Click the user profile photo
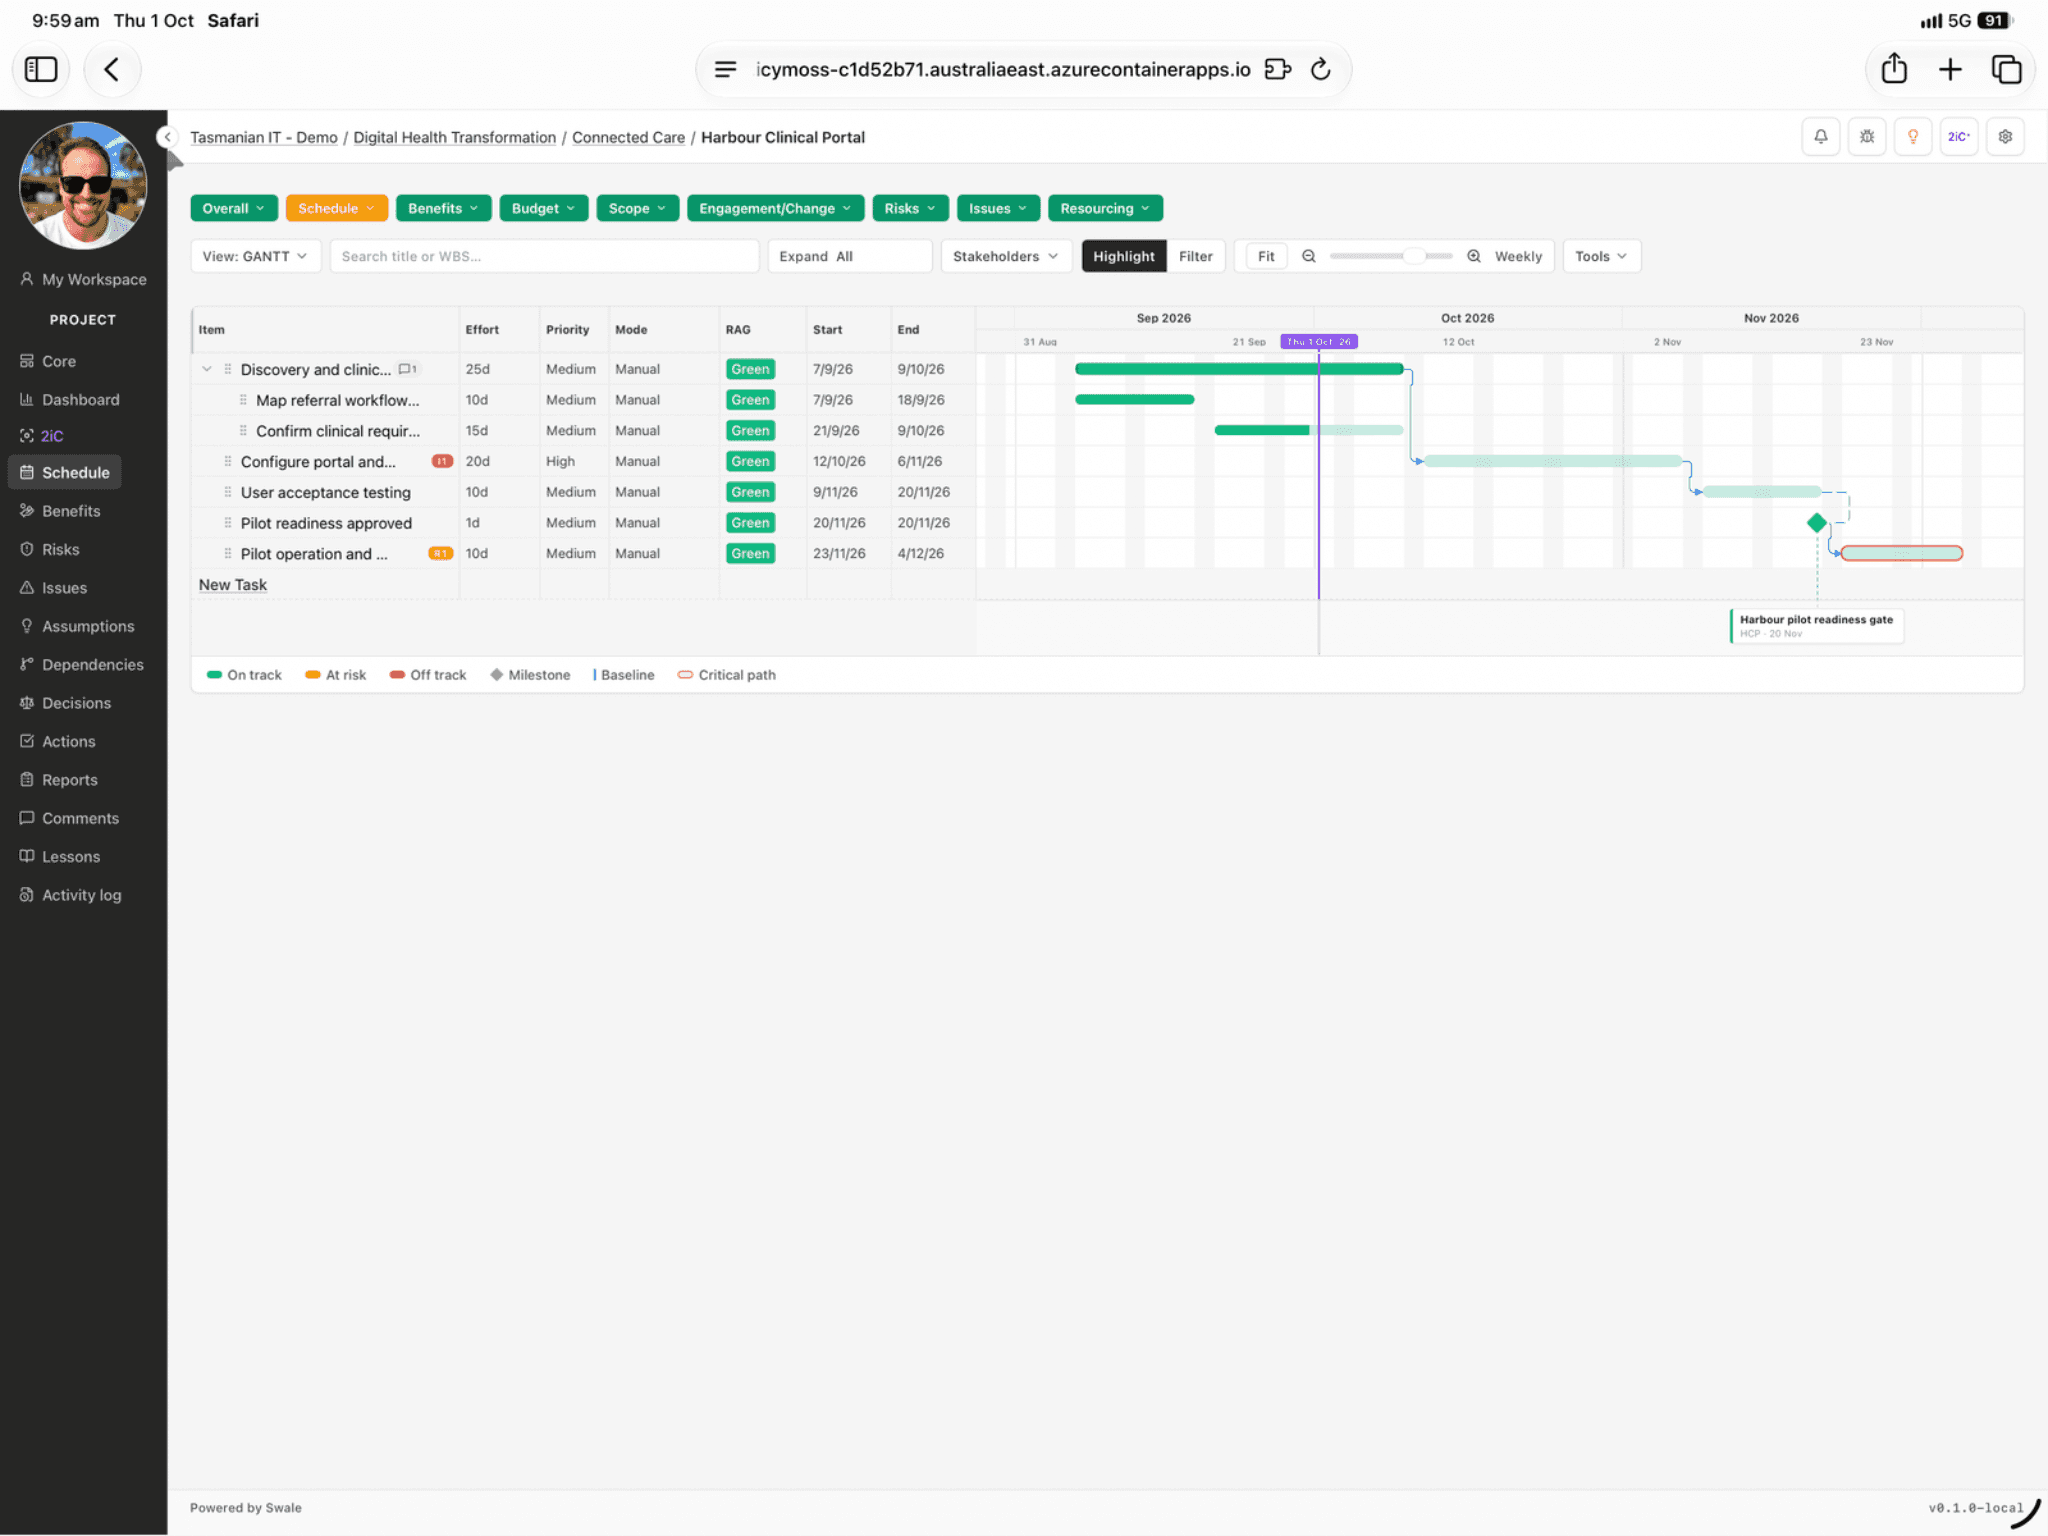2048x1536 pixels. [x=83, y=185]
